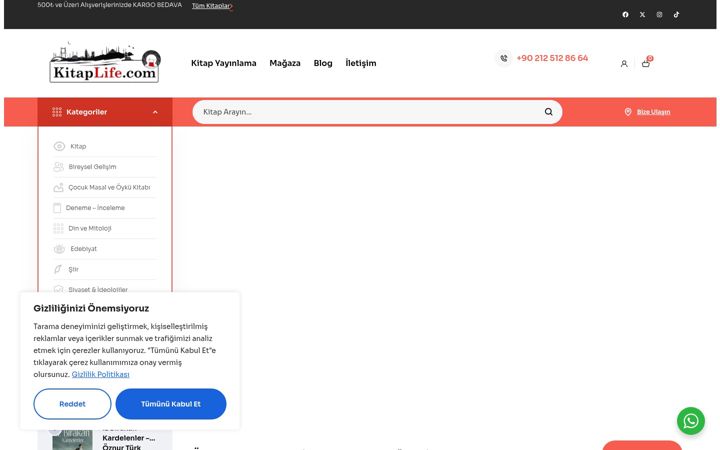Open Gizlilik Politikası link
Viewport: 720px width, 450px height.
pyautogui.click(x=101, y=374)
